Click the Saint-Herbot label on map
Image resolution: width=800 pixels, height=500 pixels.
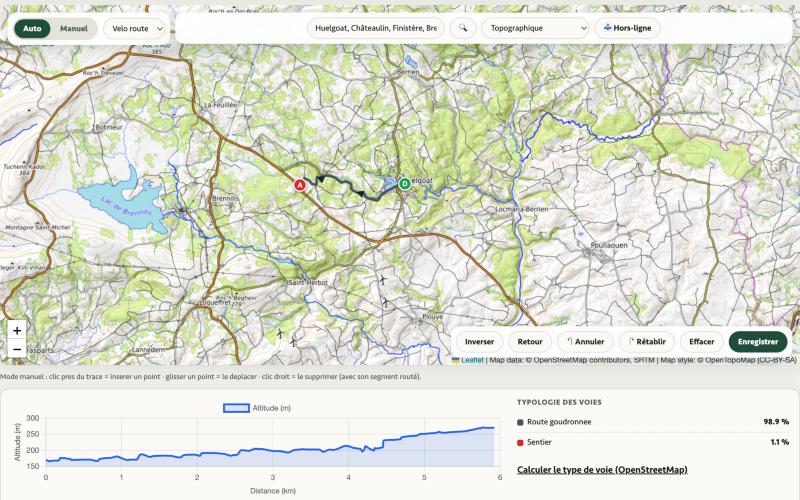pyautogui.click(x=308, y=282)
